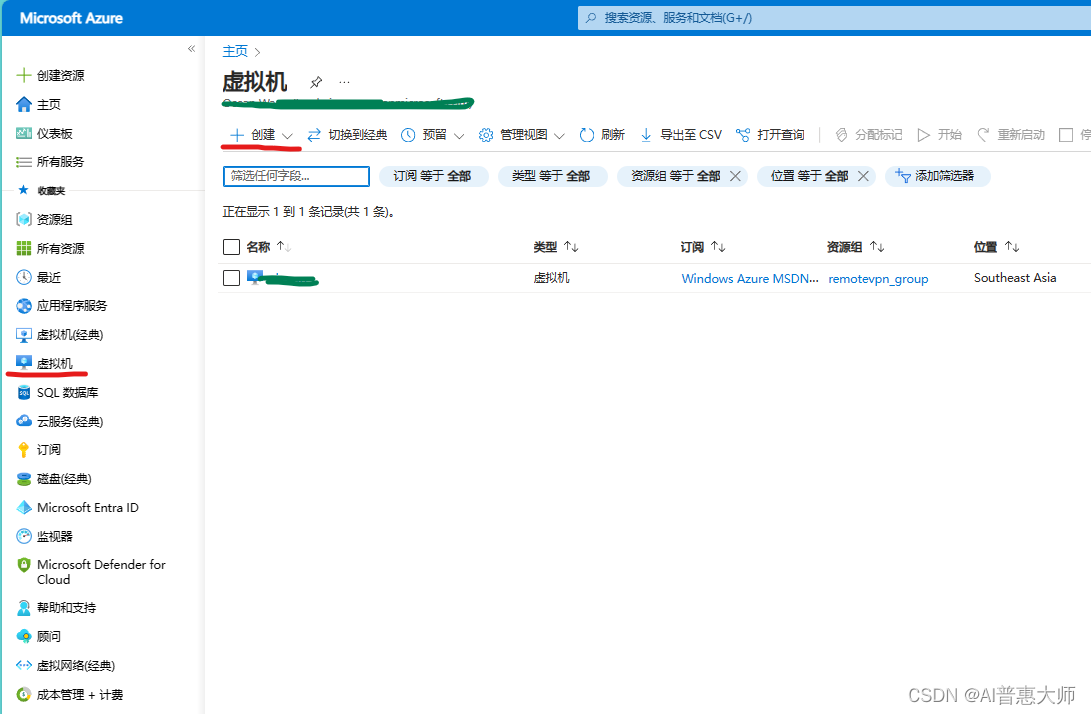
Task: Remove the Location filter with X
Action: pyautogui.click(x=863, y=176)
